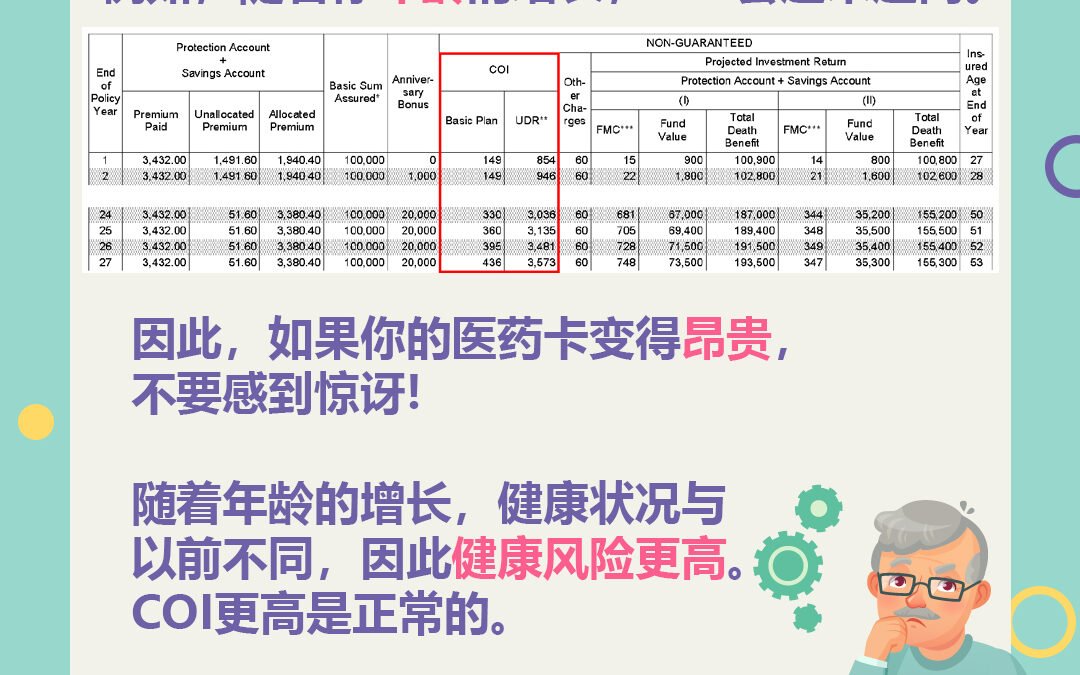
Task: Select the NON-GUARANTEED header
Action: pos(698,43)
